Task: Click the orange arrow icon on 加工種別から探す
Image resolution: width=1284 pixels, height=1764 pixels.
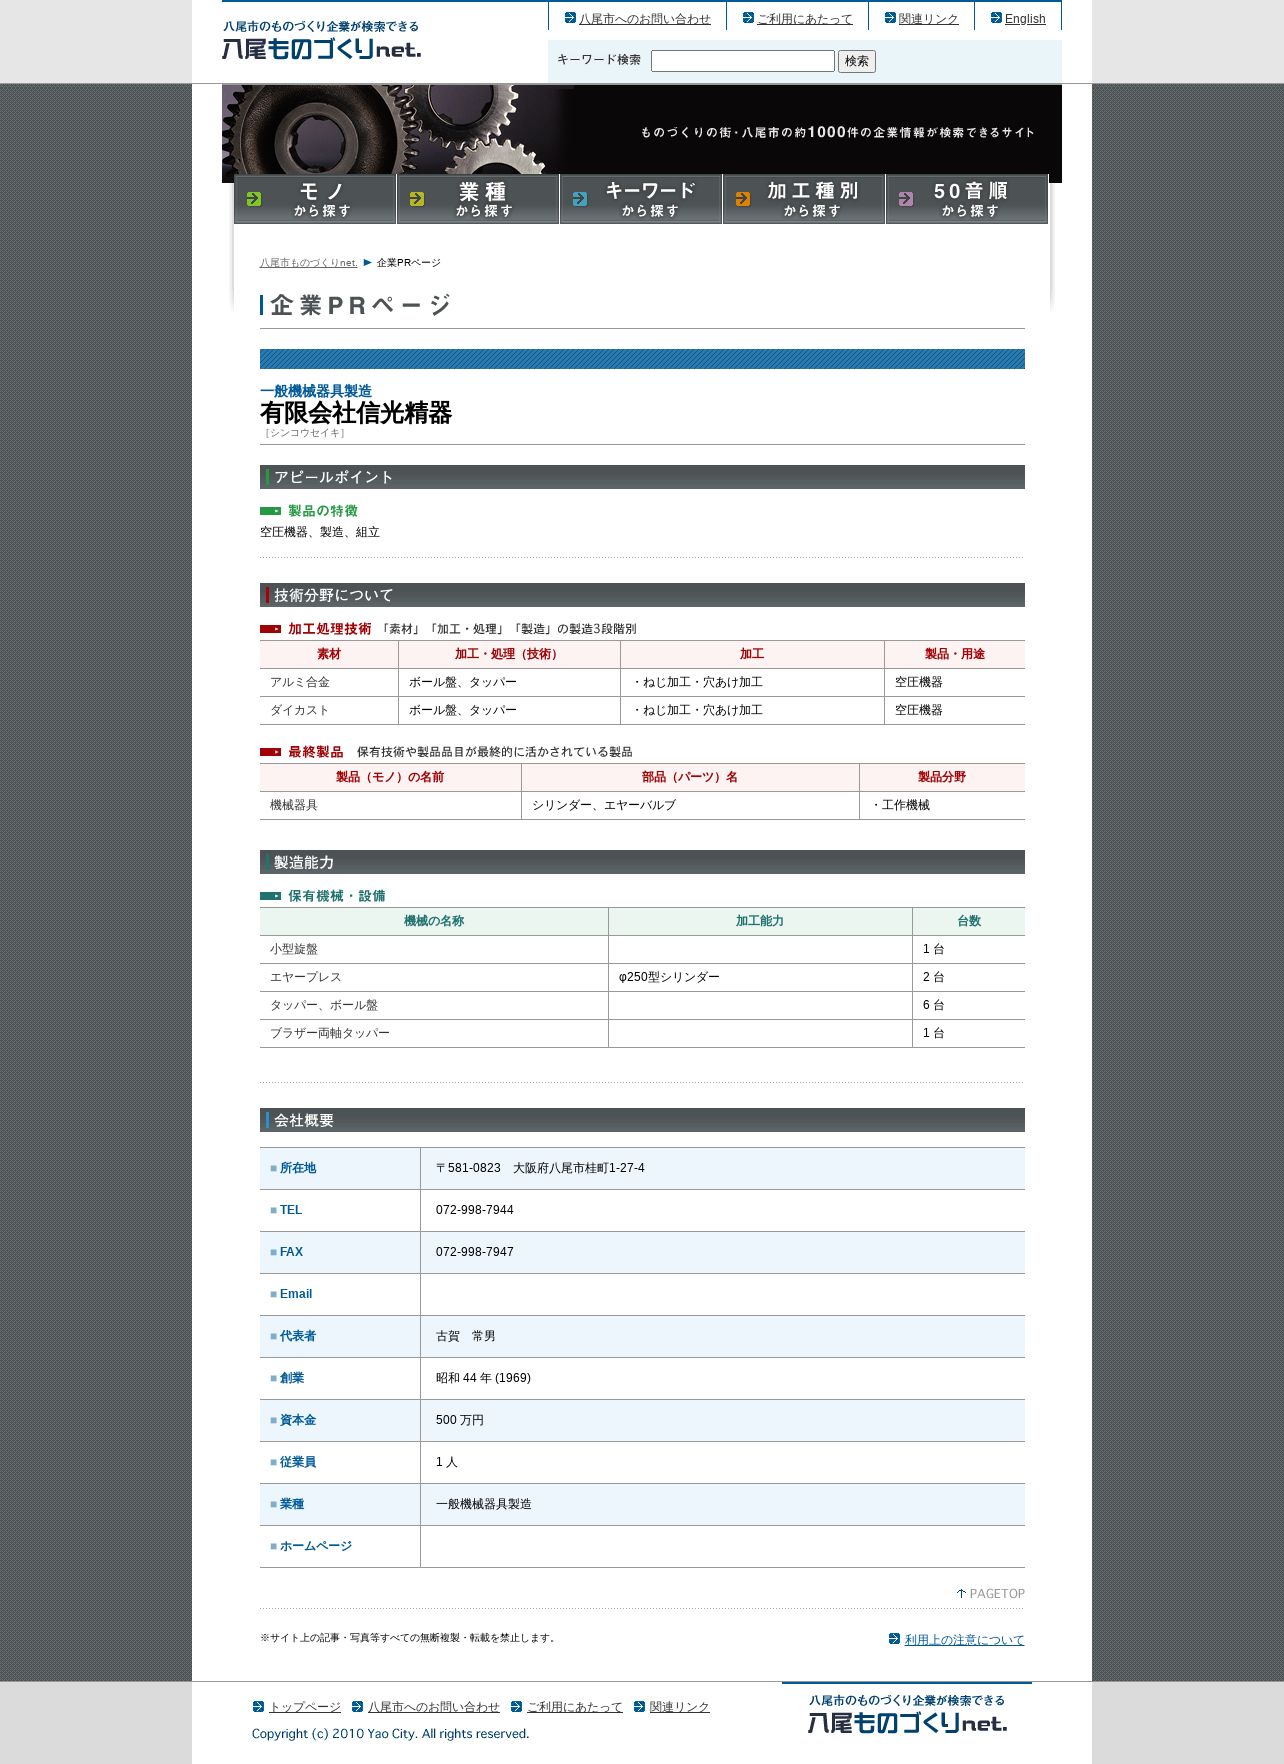Action: click(743, 199)
